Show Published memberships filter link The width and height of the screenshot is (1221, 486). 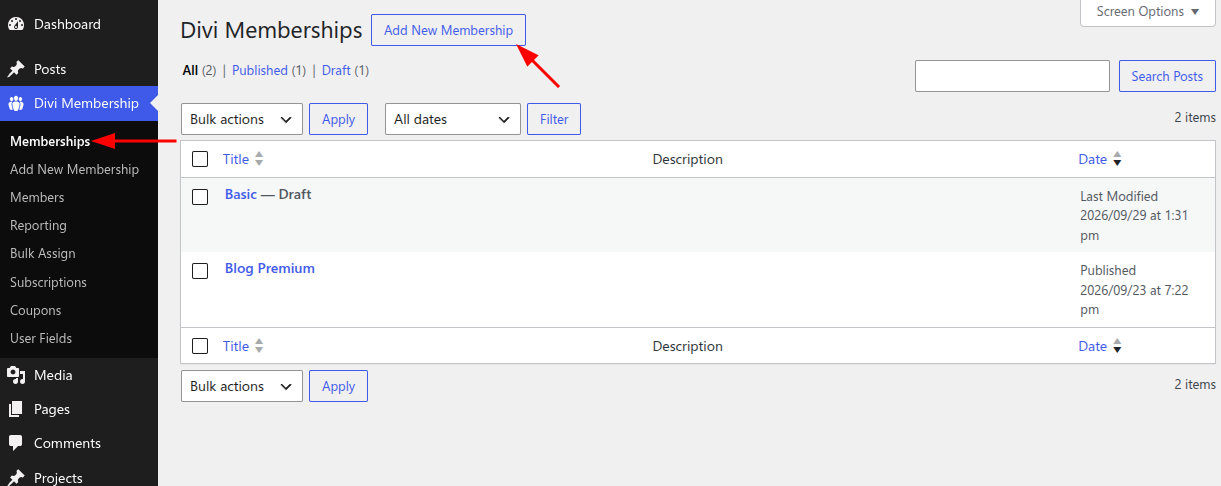pyautogui.click(x=260, y=71)
